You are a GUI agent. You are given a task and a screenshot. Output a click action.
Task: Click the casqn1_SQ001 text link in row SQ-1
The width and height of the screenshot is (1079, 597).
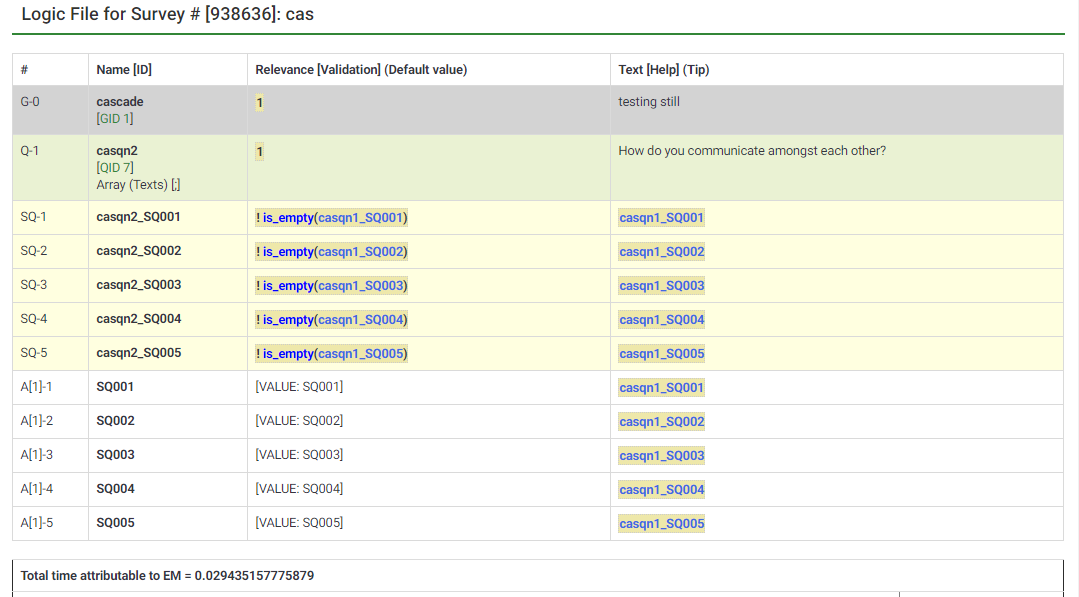[x=661, y=218]
